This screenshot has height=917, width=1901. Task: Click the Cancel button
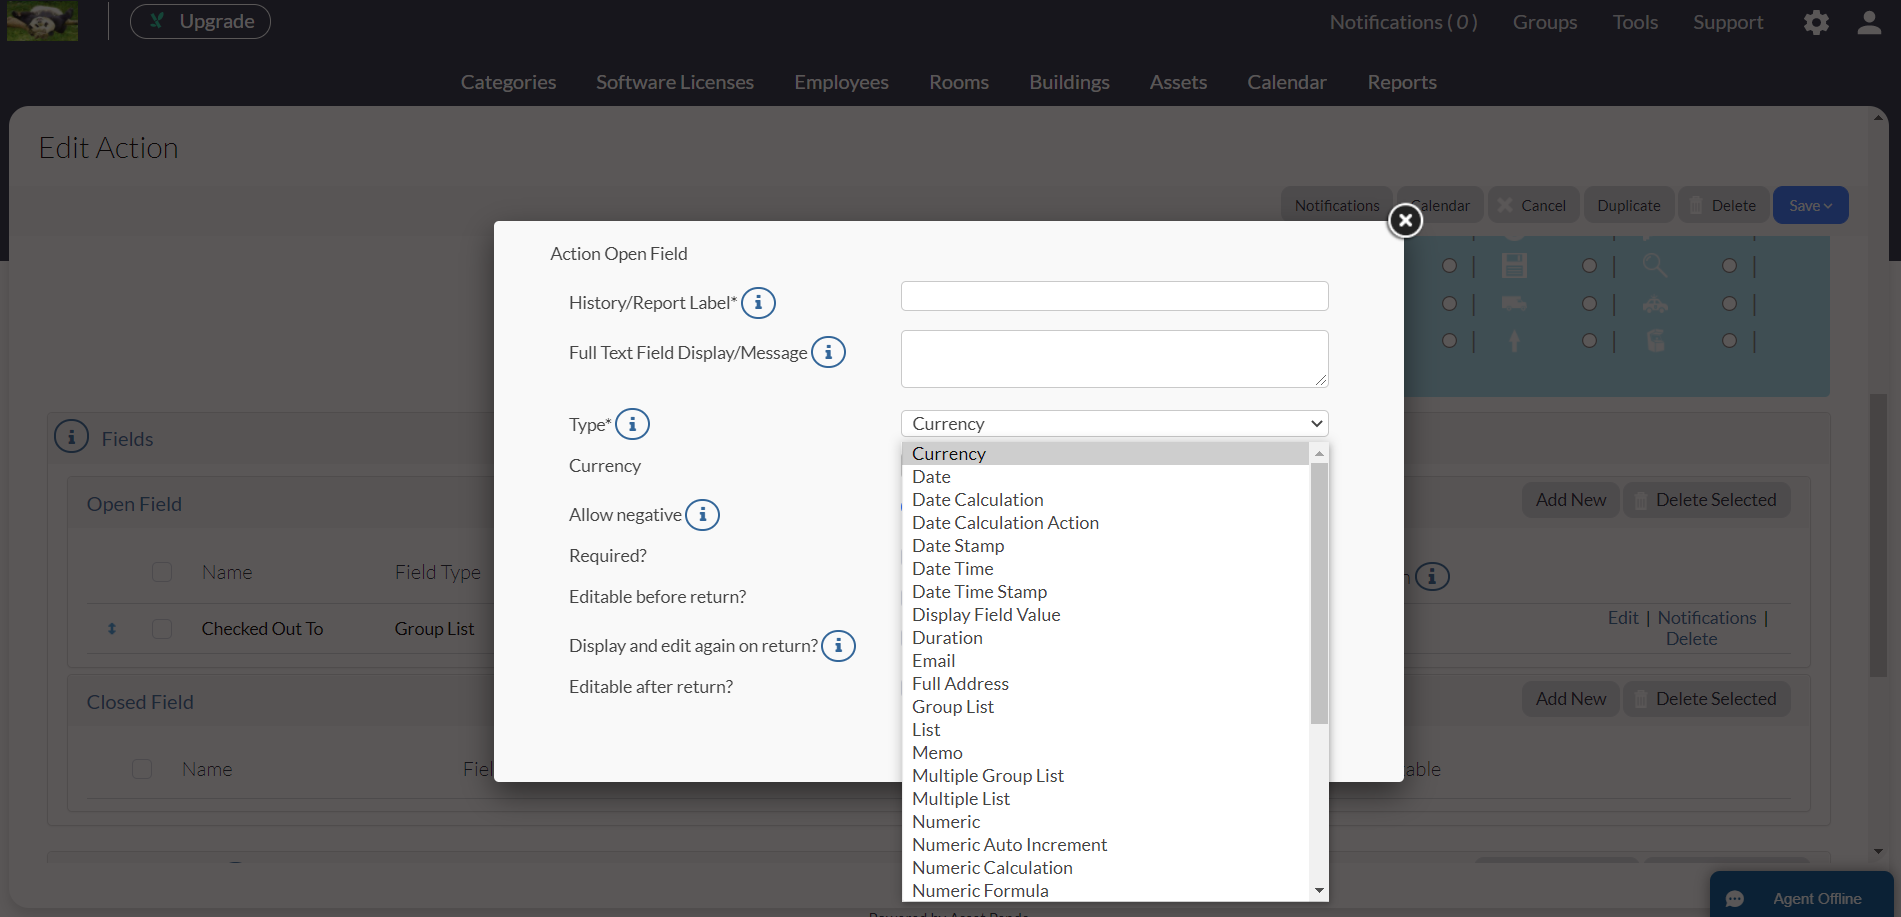pyautogui.click(x=1533, y=205)
